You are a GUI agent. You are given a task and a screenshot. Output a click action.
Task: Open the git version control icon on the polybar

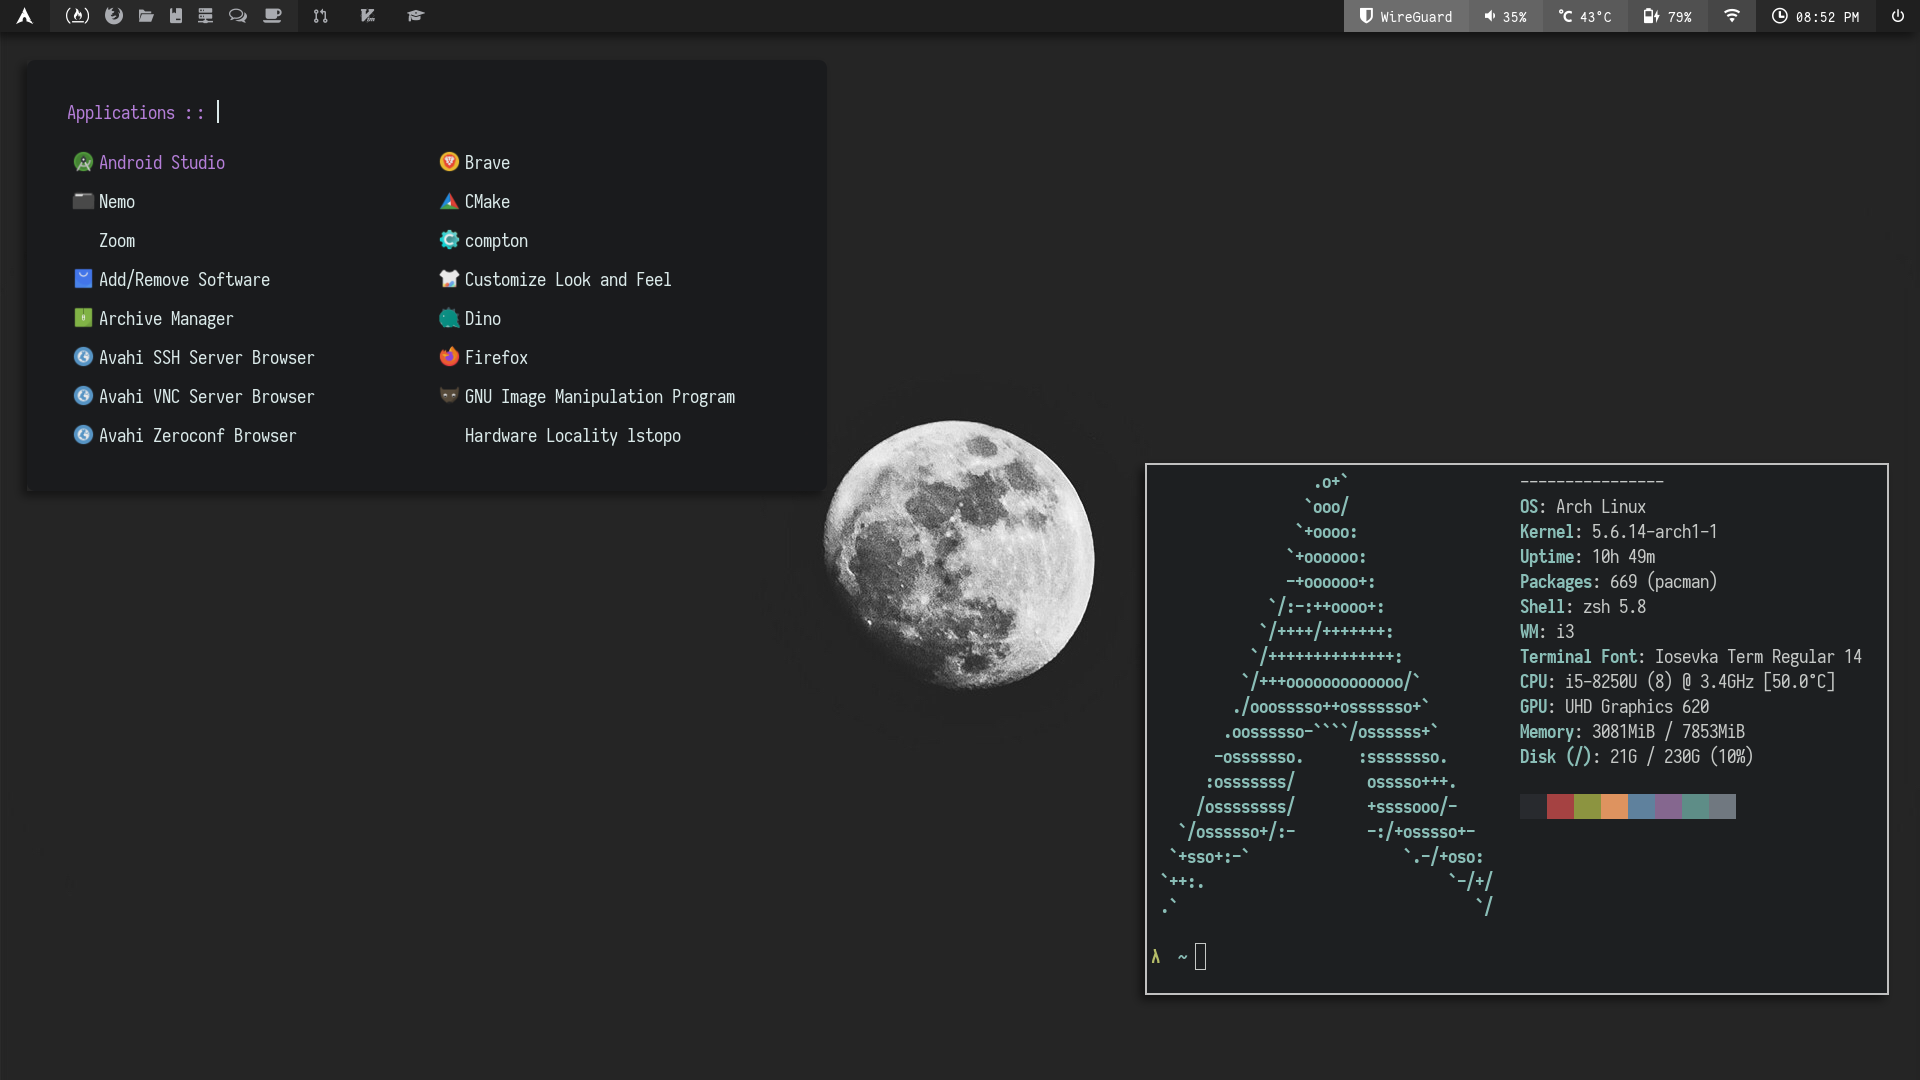321,16
